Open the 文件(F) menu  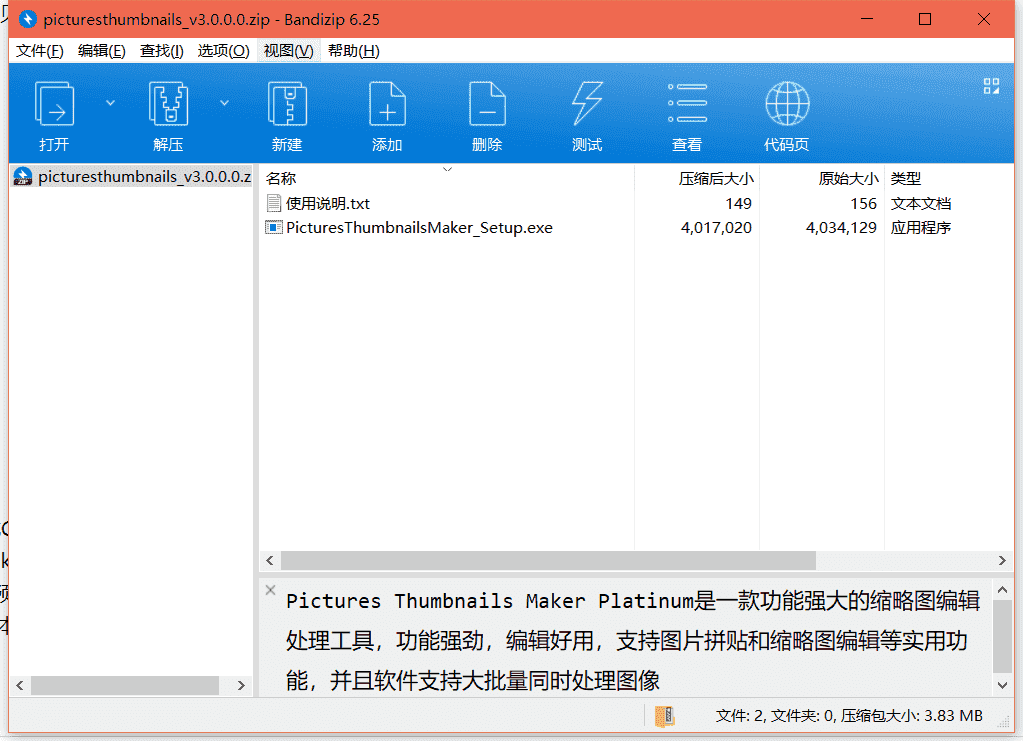pos(40,51)
